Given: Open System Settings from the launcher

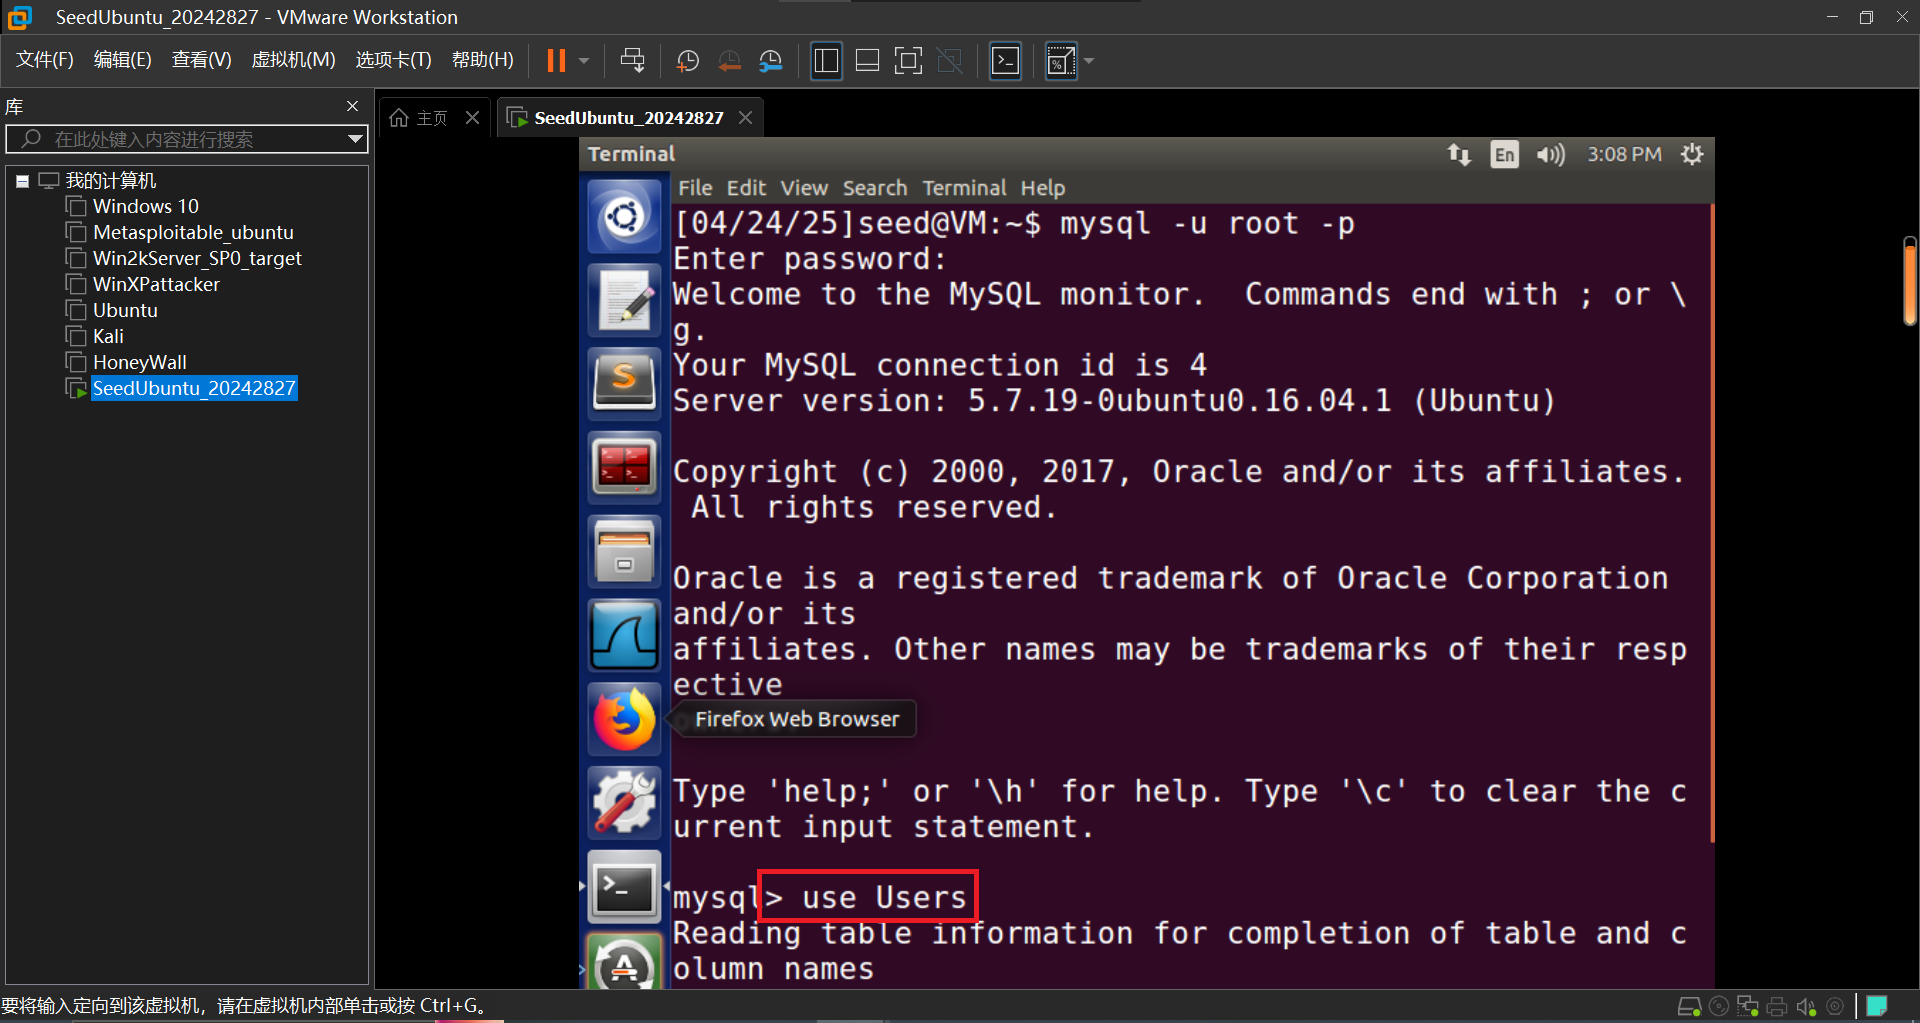Looking at the screenshot, I should 624,803.
